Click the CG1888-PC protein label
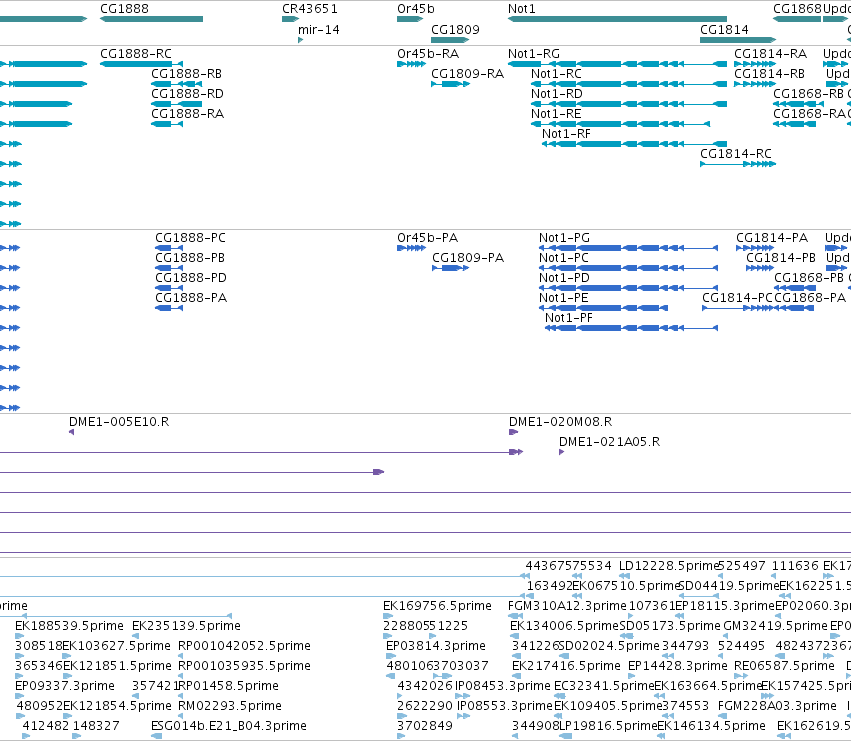This screenshot has width=851, height=741. pyautogui.click(x=190, y=238)
